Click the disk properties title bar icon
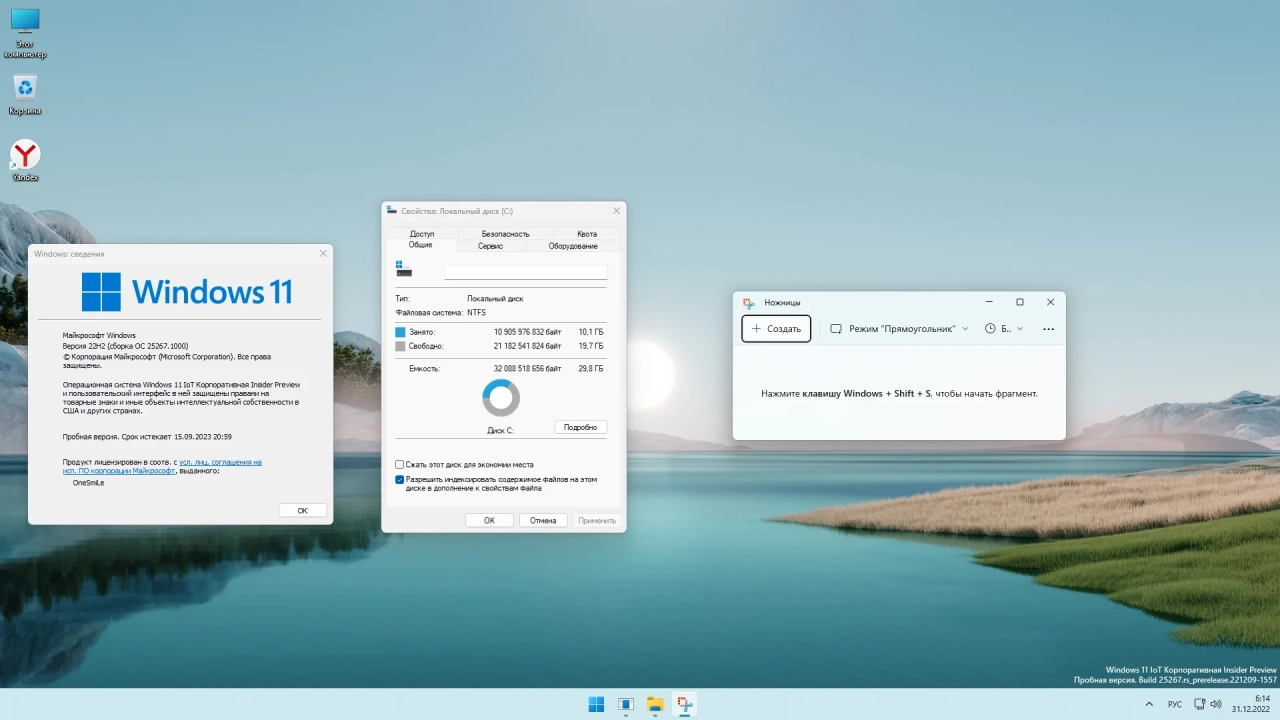The height and width of the screenshot is (720, 1280). point(392,211)
